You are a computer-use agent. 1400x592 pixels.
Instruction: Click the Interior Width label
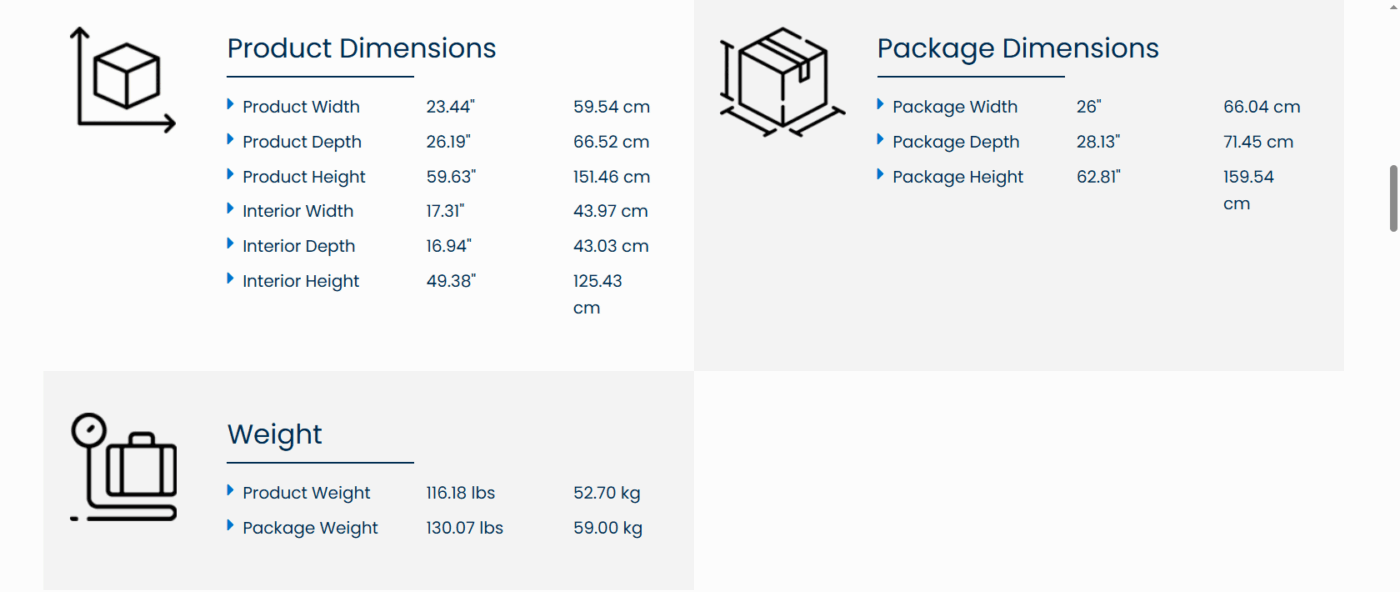[298, 211]
